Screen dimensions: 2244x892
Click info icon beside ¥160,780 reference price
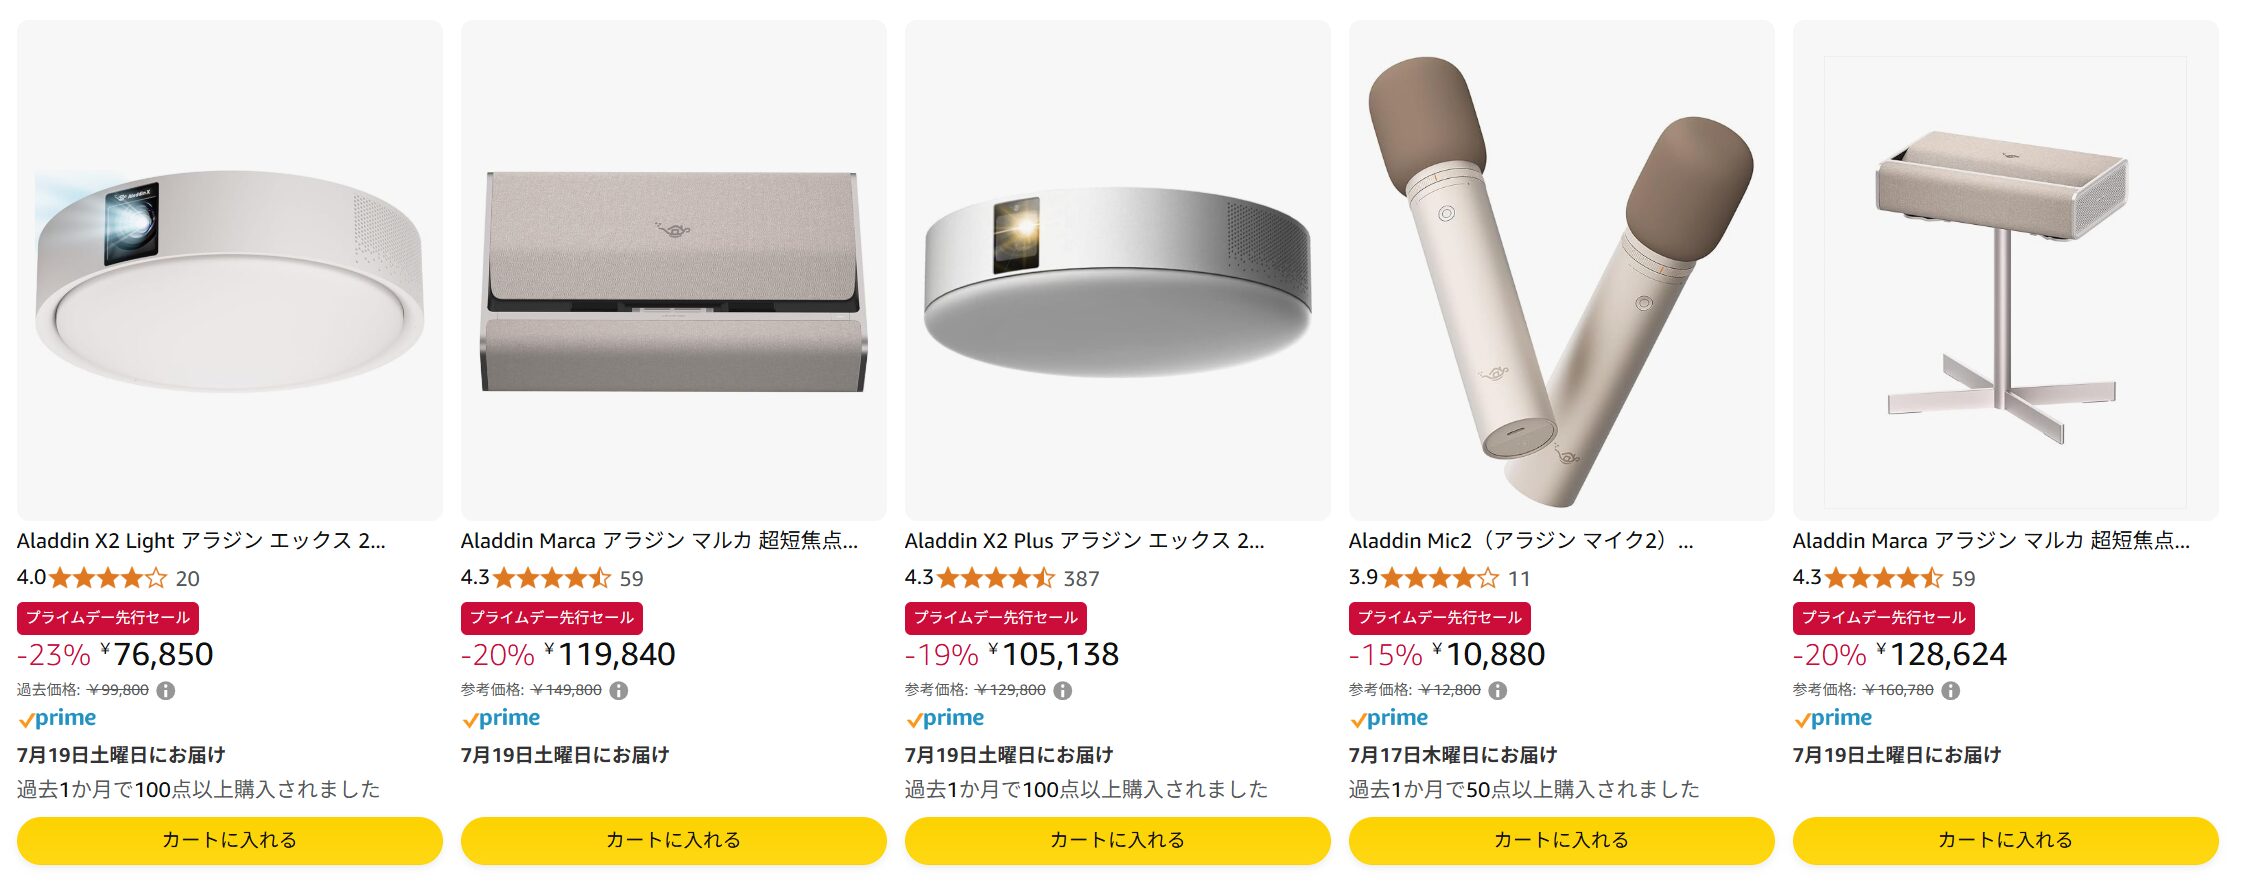click(1950, 690)
